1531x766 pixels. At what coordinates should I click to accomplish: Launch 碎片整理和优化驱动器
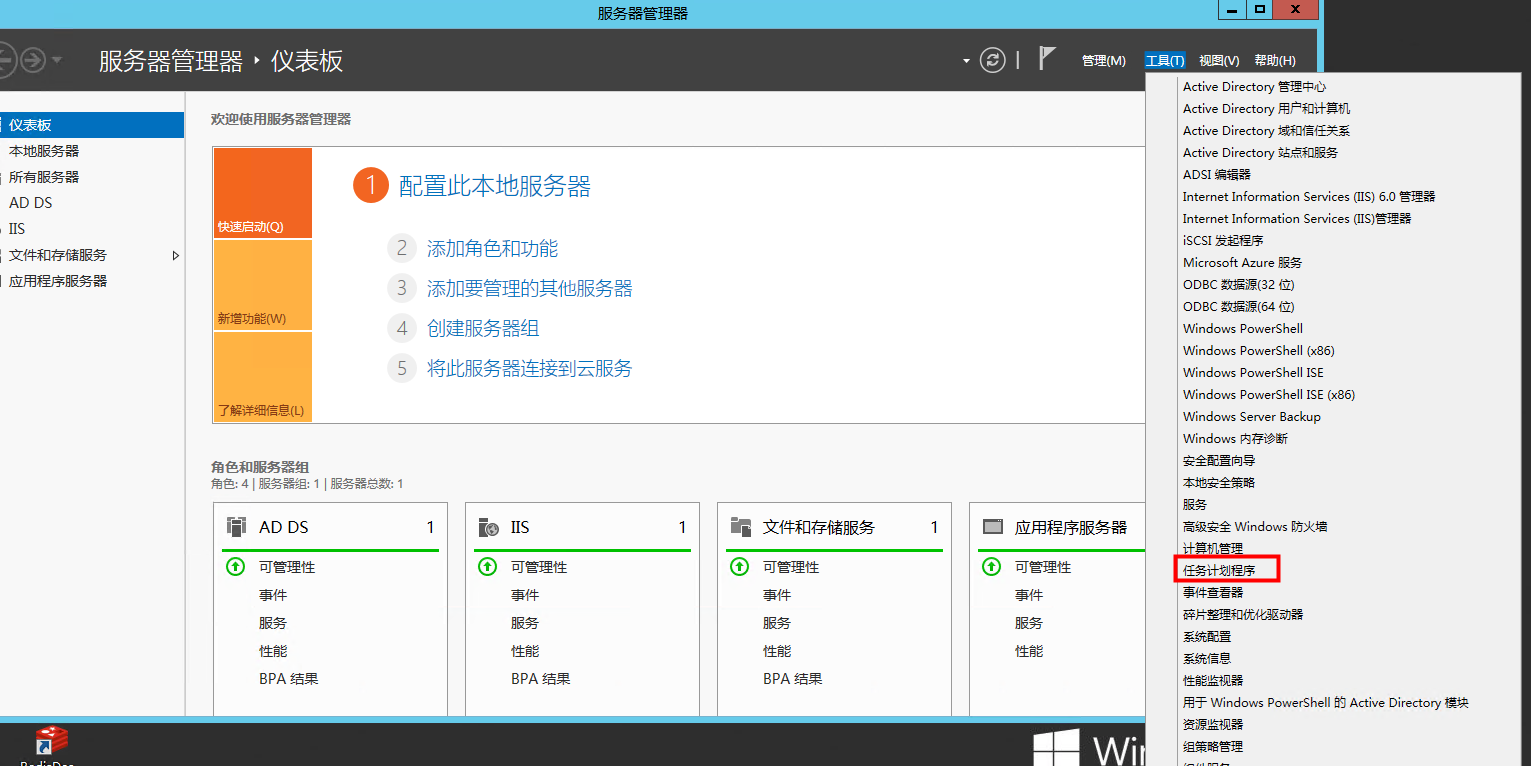(x=1243, y=615)
